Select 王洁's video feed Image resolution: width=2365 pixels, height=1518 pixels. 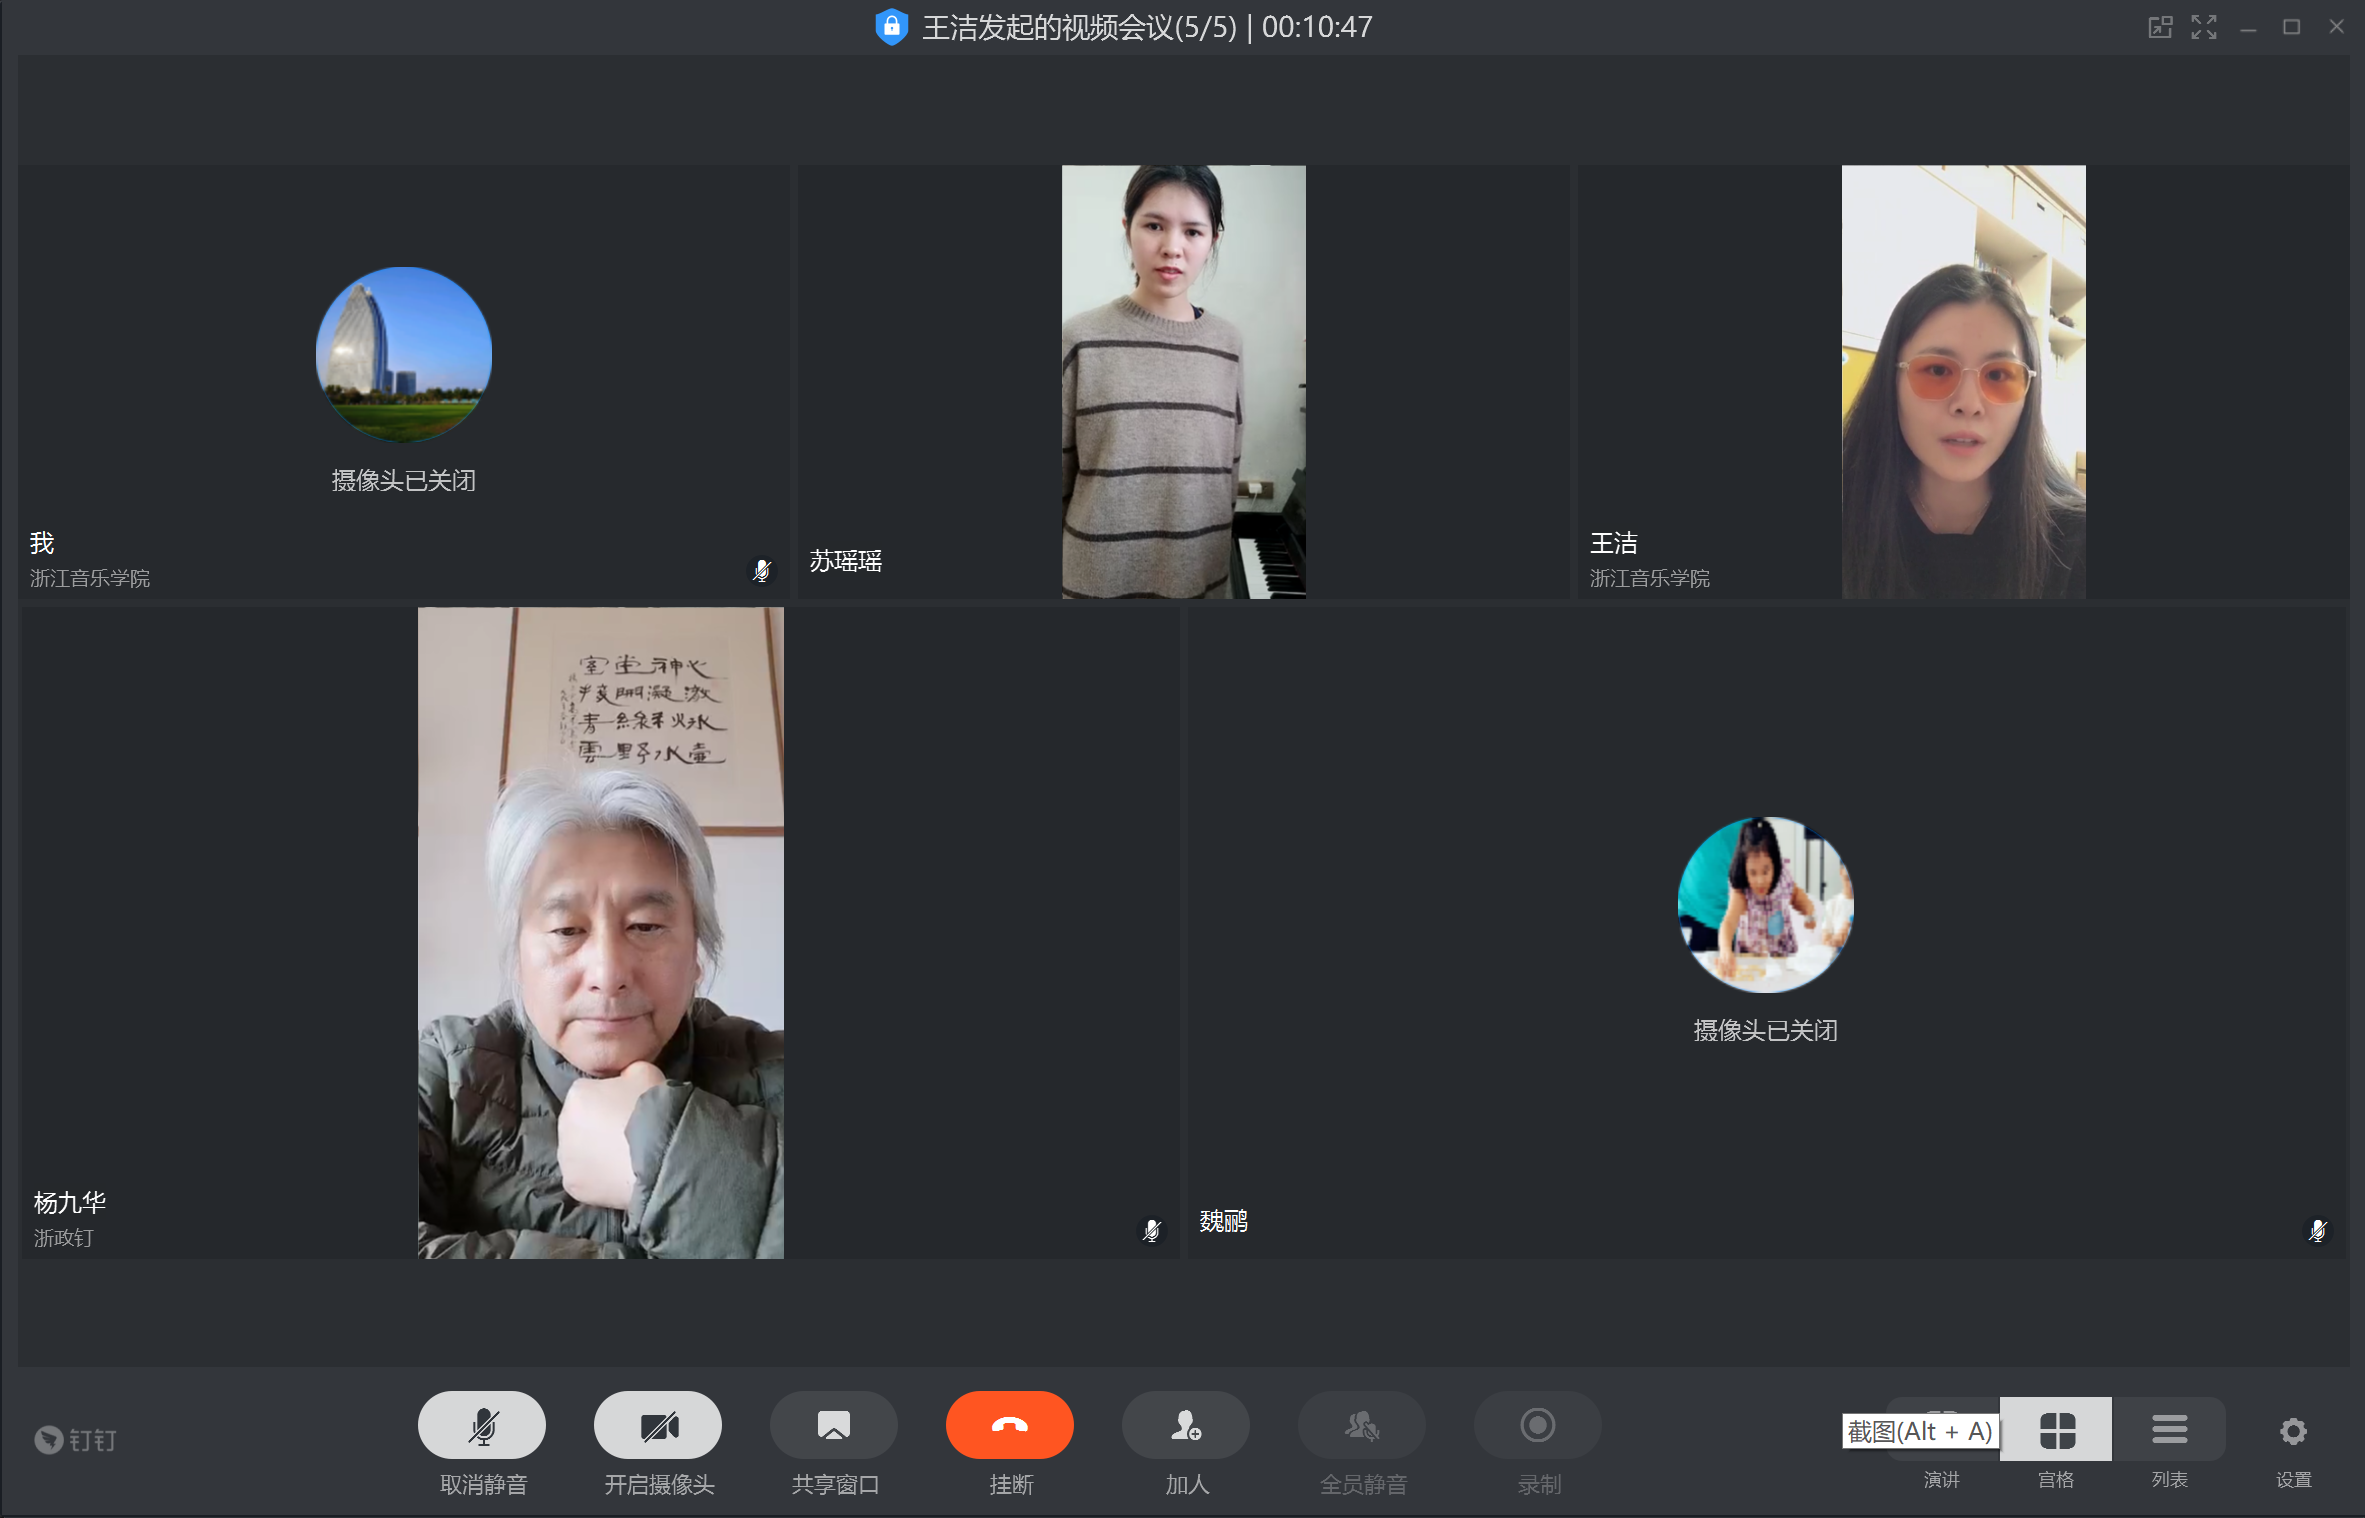pos(1963,382)
